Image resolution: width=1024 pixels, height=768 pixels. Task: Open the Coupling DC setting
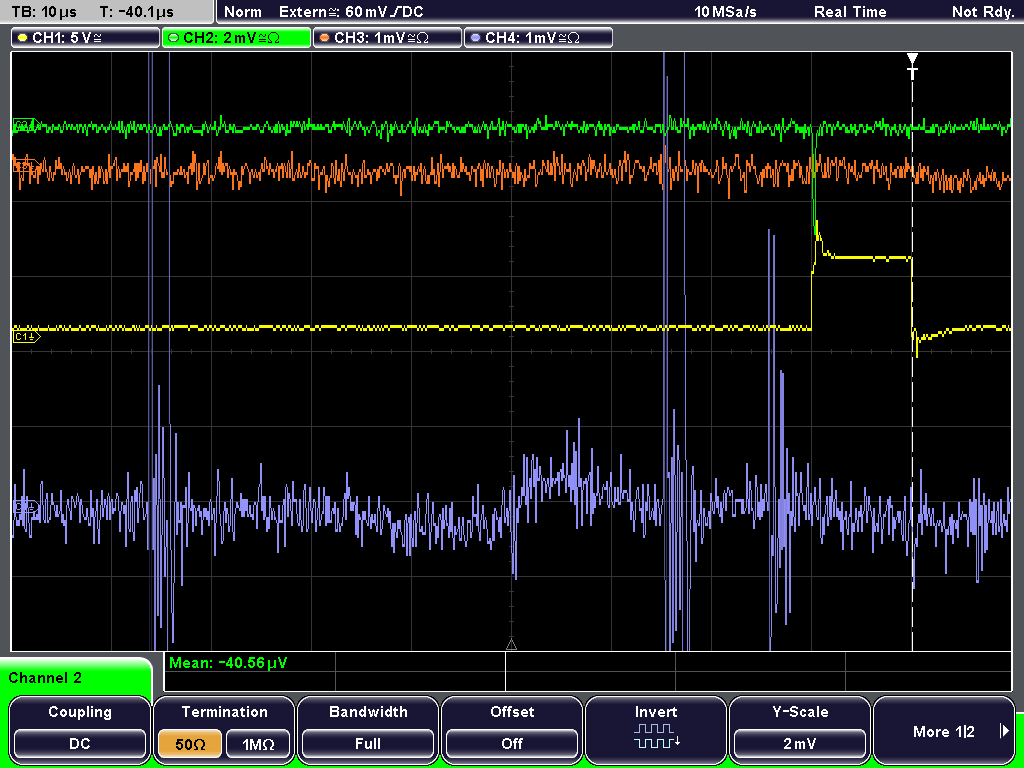pos(80,730)
